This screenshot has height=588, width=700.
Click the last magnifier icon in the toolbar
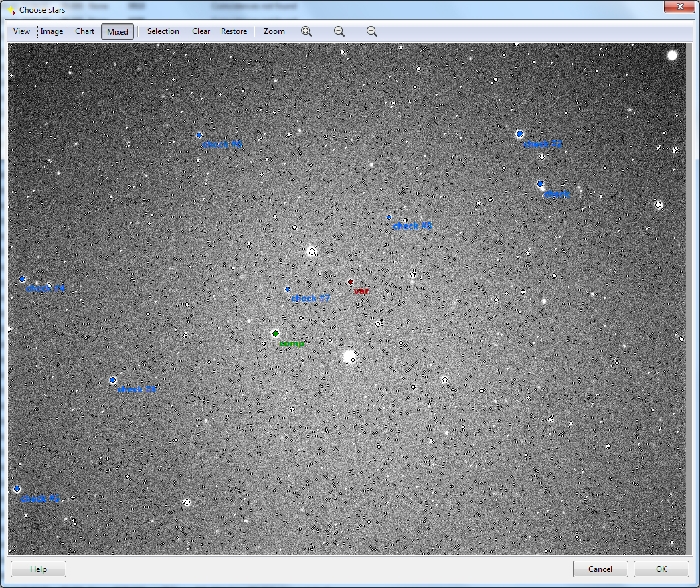click(x=371, y=31)
